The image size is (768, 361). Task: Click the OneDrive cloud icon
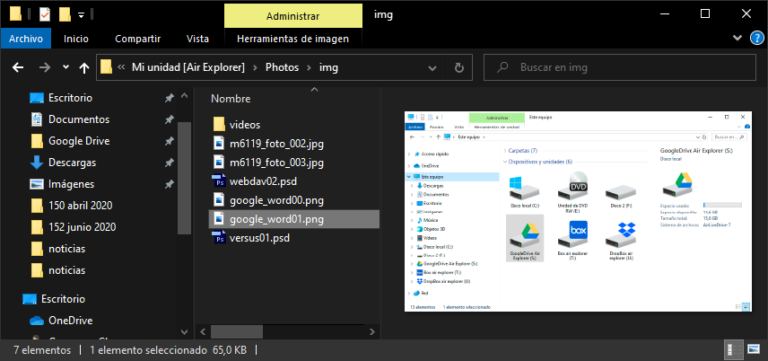37,321
